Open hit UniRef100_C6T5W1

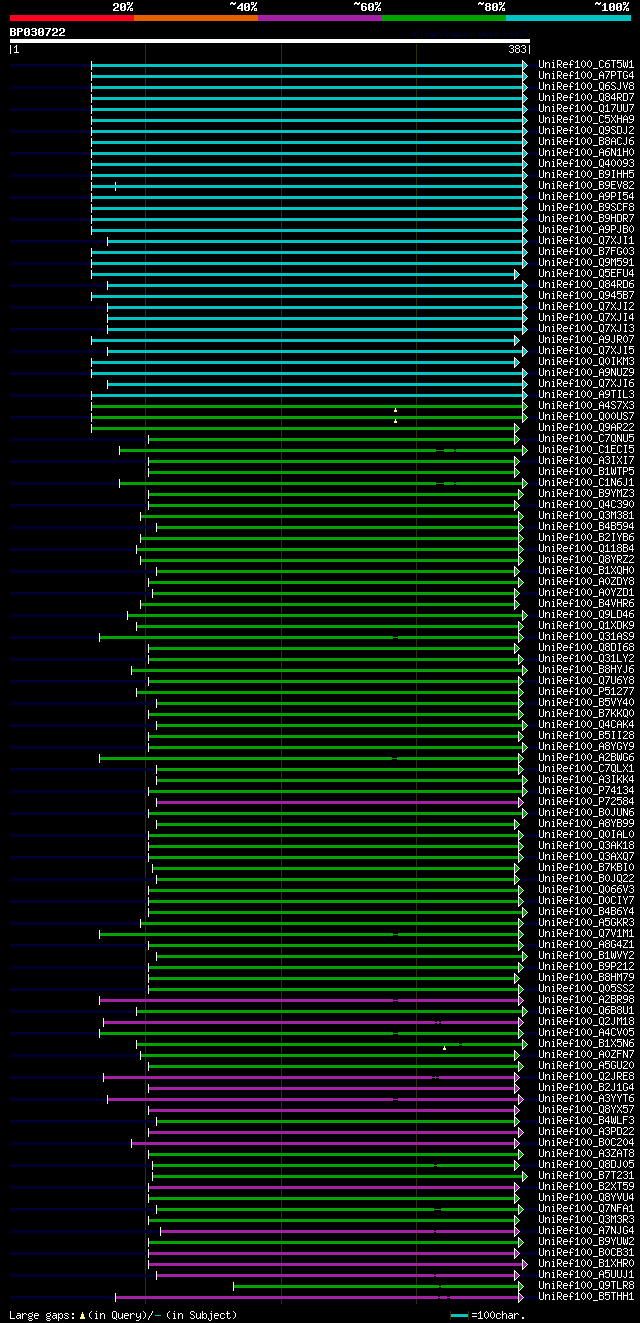point(586,64)
